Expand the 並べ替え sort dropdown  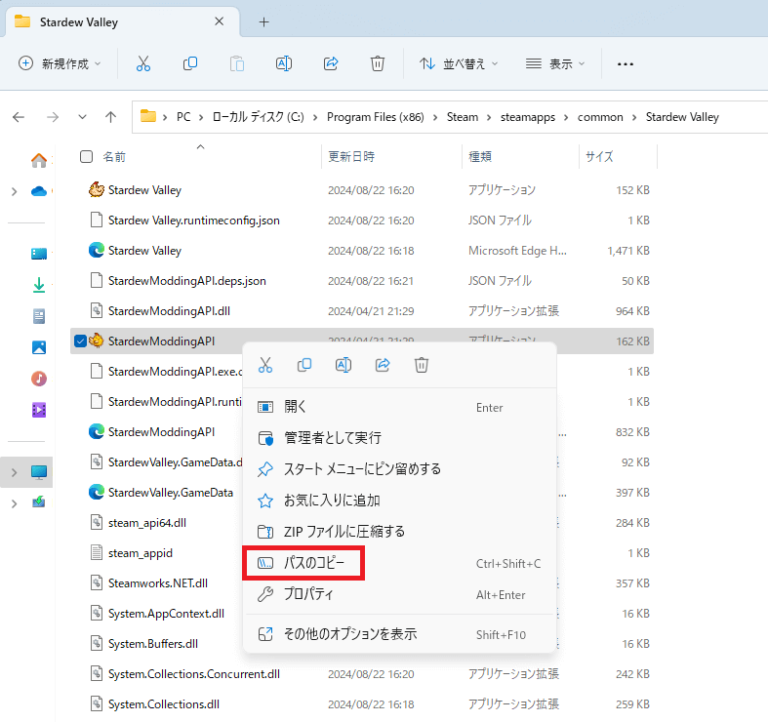[x=458, y=63]
